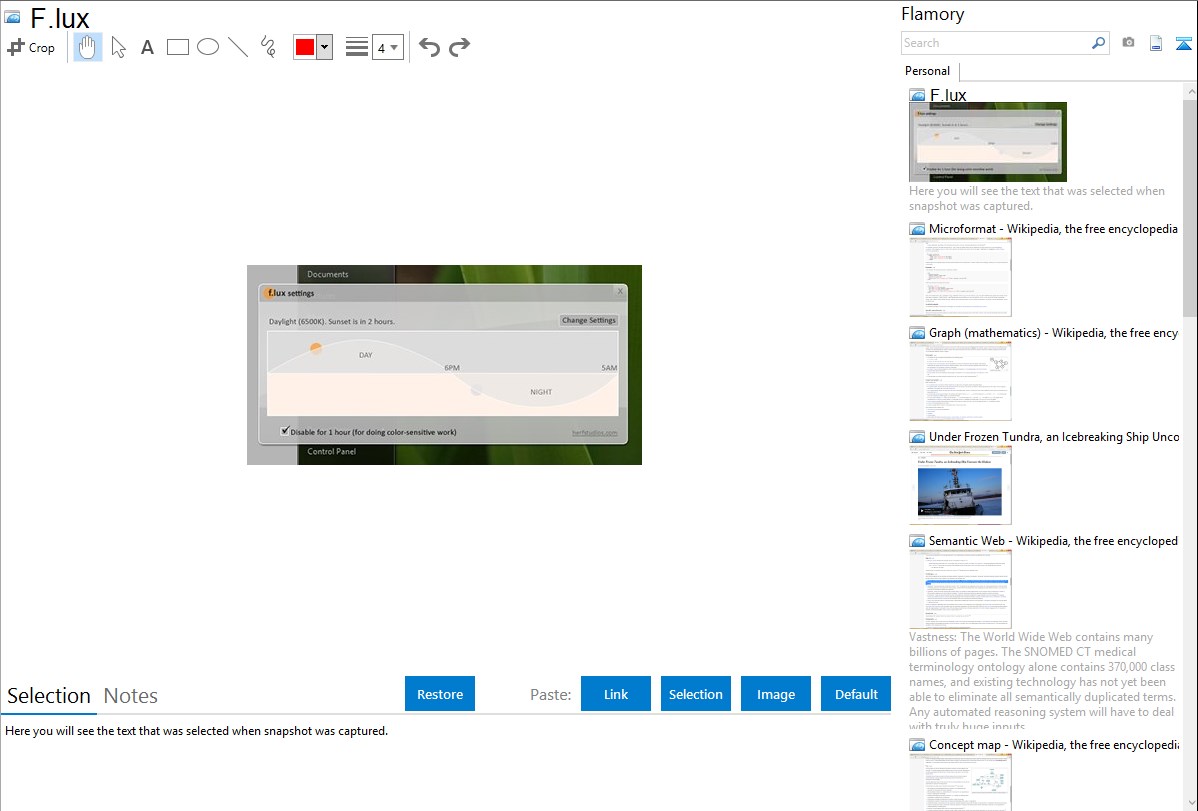Screen dimensions: 1198x811
Task: Click the Selection paste button
Action: point(696,694)
